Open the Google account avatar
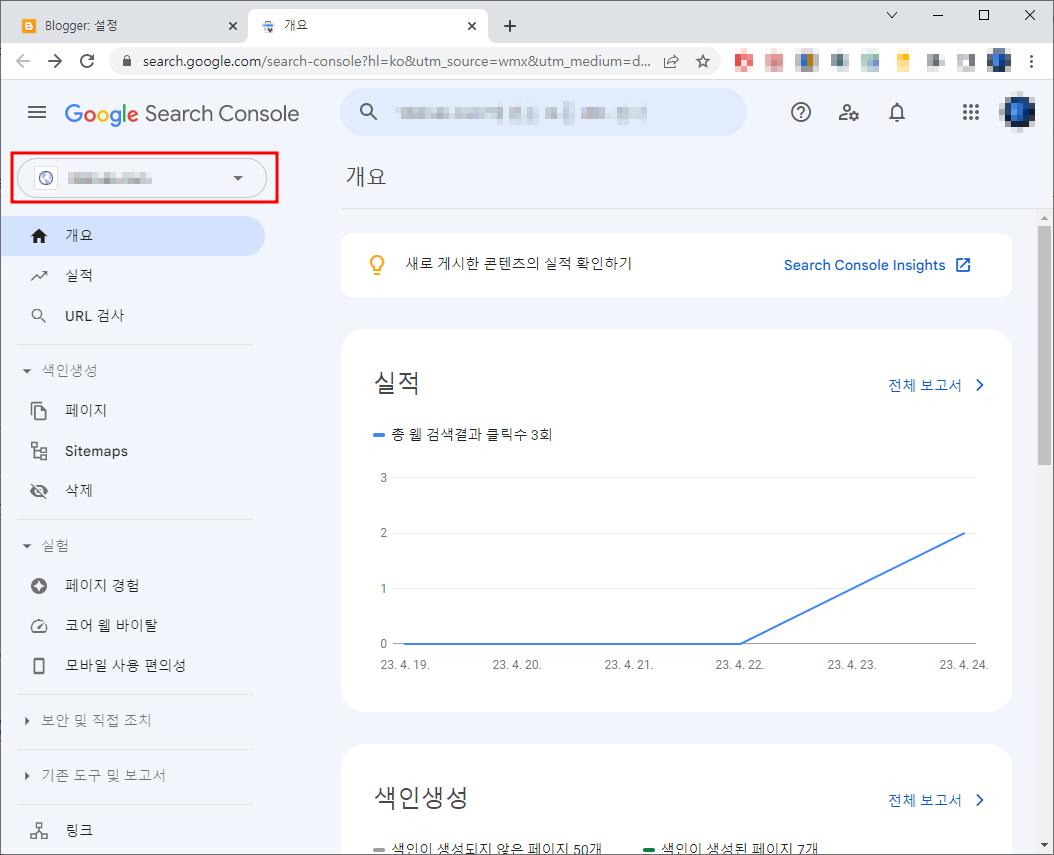This screenshot has height=855, width=1054. [x=1018, y=112]
